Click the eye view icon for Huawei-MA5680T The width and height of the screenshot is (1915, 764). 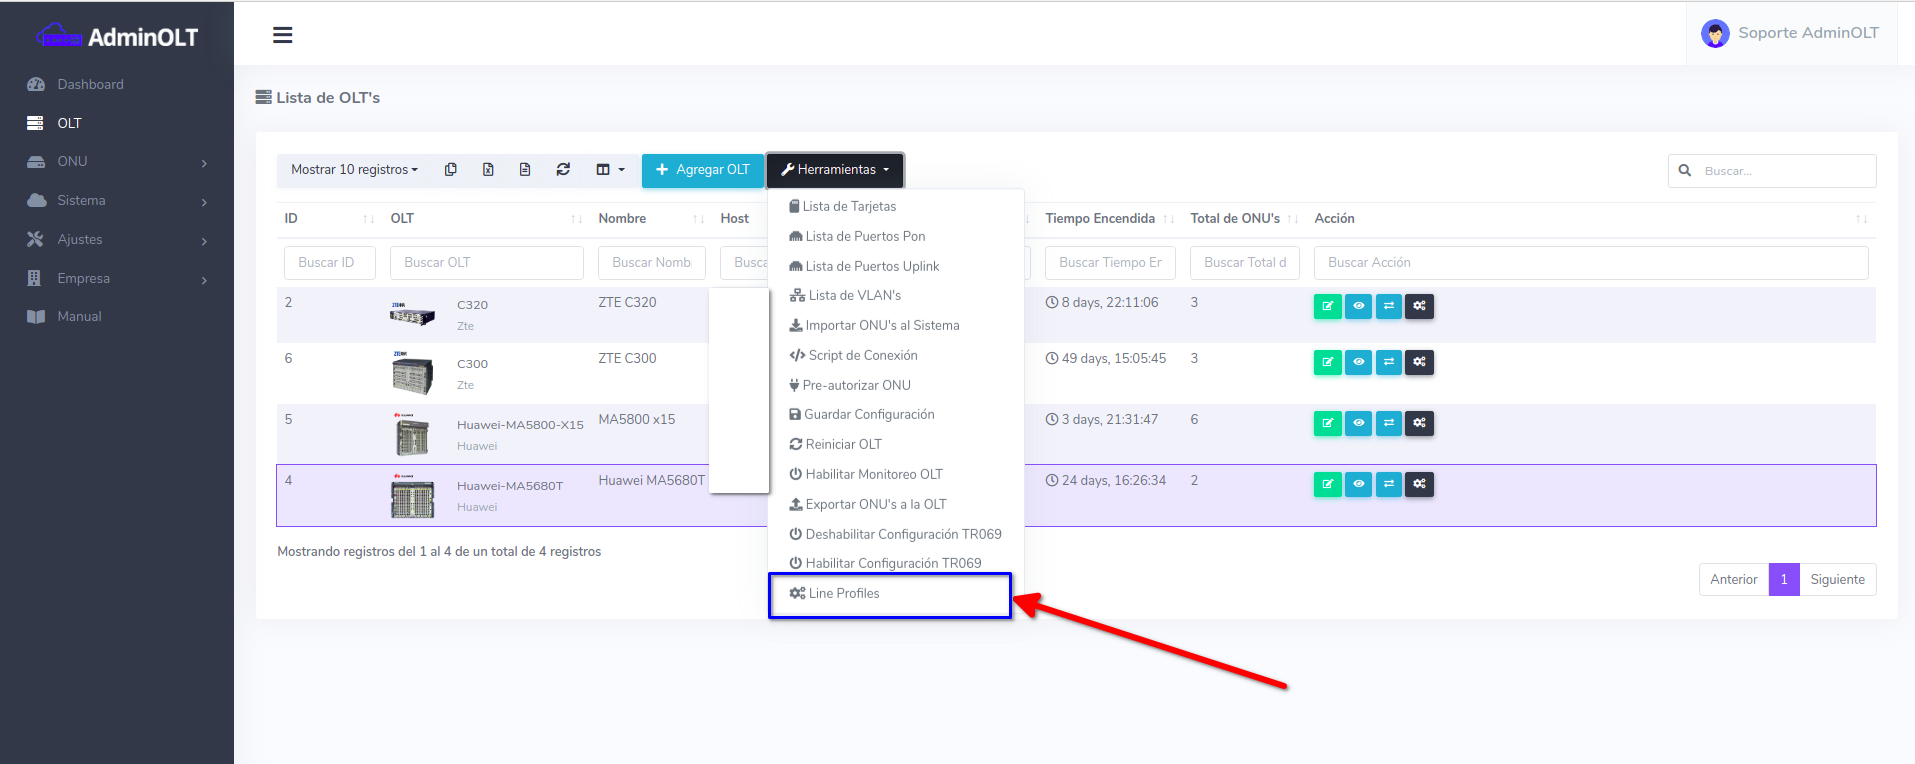click(1358, 484)
